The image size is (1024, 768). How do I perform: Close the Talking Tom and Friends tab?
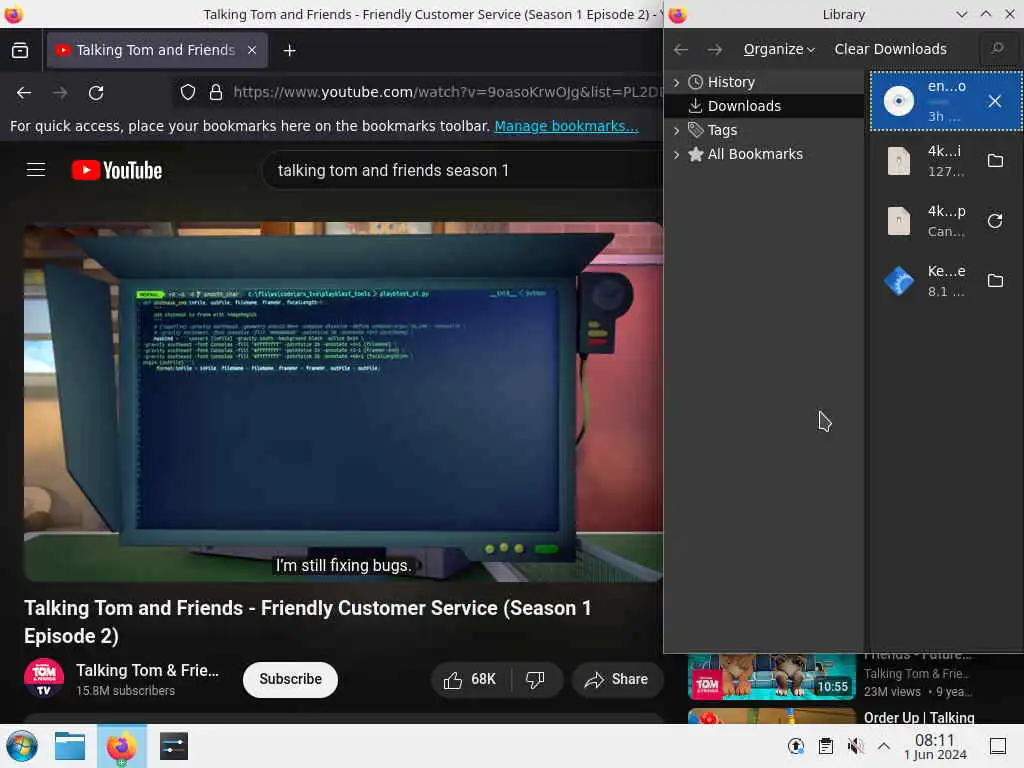point(252,50)
